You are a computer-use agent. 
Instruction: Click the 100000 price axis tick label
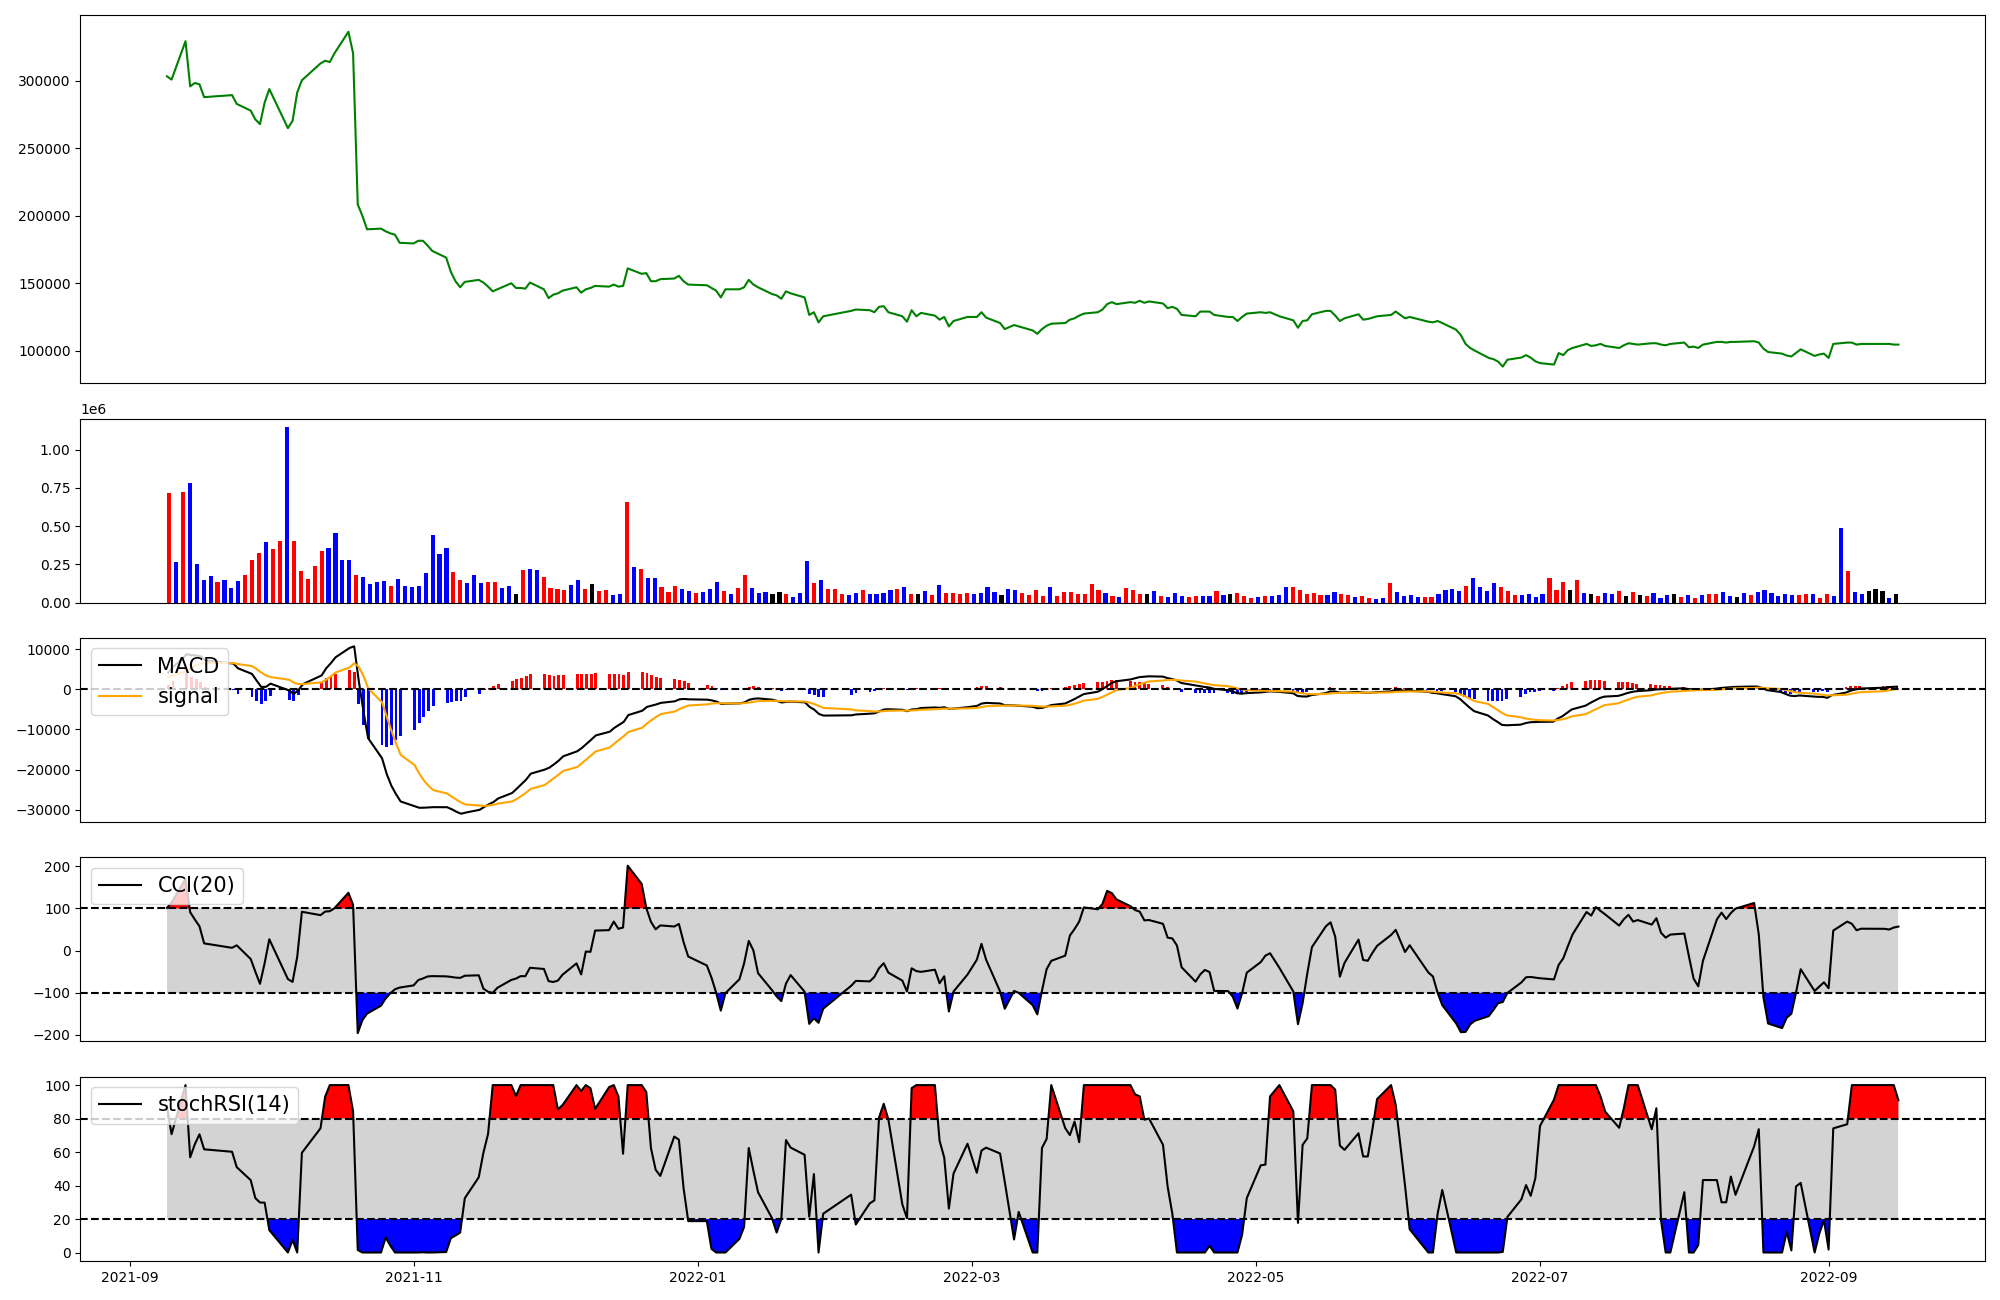pos(45,351)
